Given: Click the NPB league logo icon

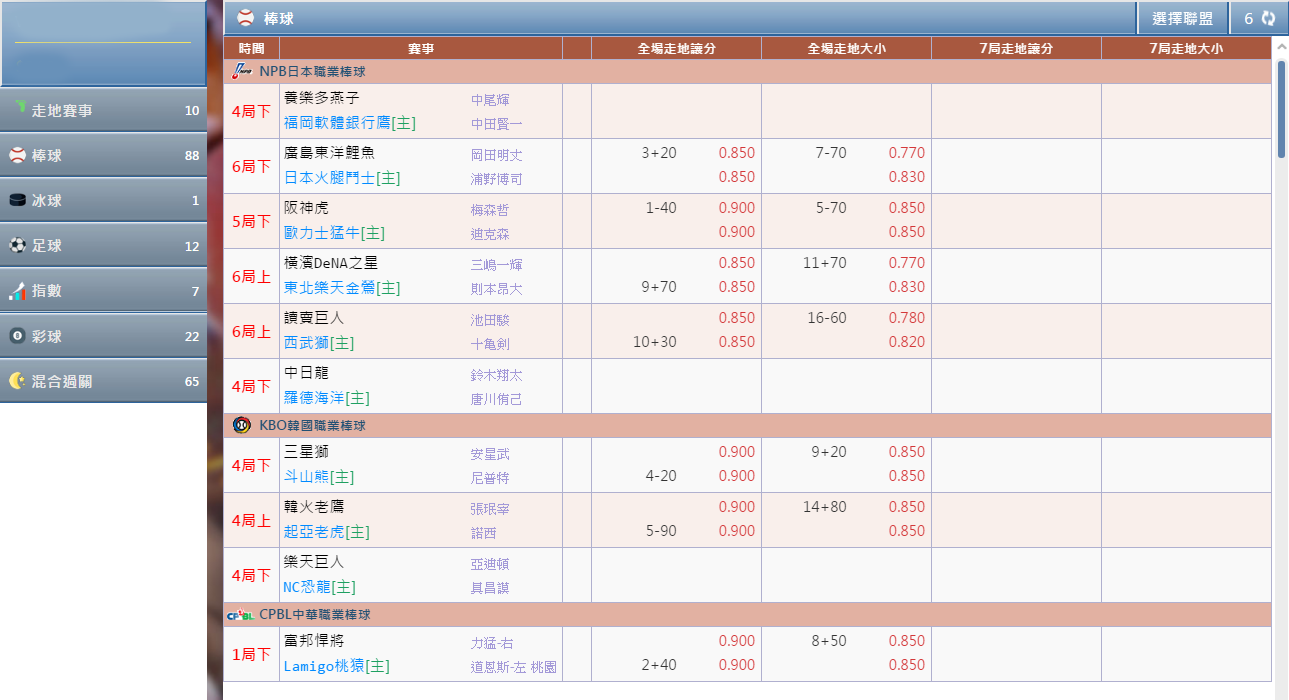Looking at the screenshot, I should (240, 71).
